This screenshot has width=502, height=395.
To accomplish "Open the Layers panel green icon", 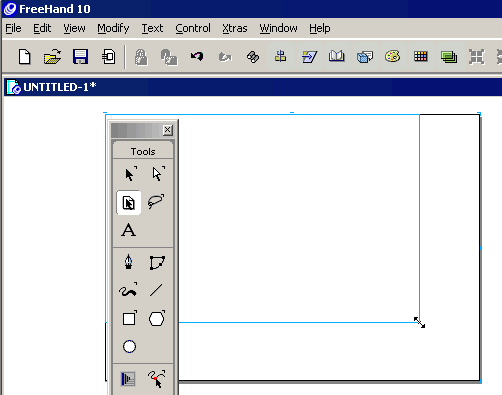I will (449, 57).
